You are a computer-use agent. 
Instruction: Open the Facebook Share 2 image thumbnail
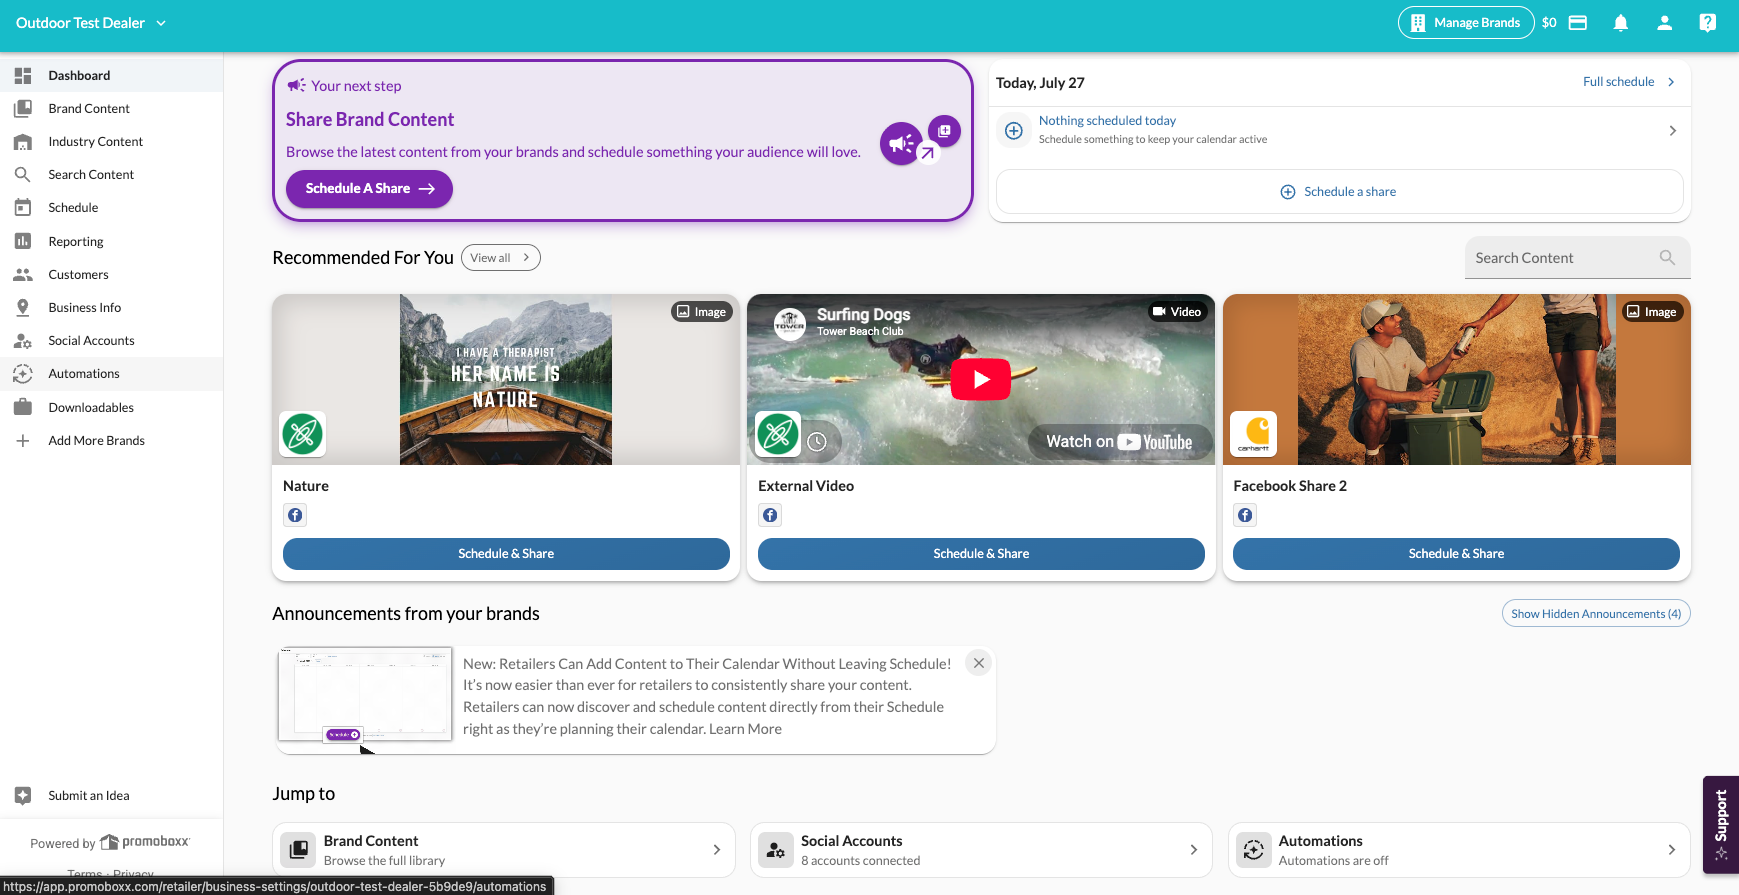pyautogui.click(x=1457, y=379)
